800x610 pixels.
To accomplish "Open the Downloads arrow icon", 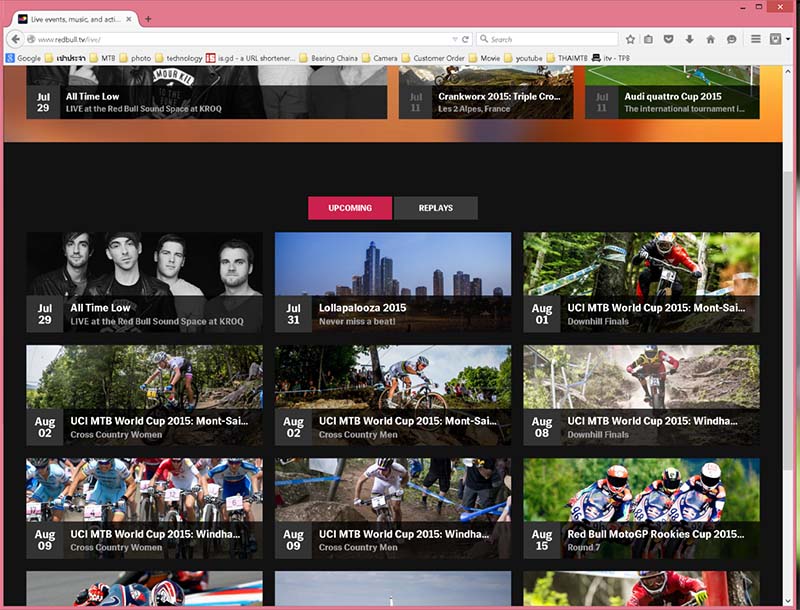I will click(x=689, y=39).
